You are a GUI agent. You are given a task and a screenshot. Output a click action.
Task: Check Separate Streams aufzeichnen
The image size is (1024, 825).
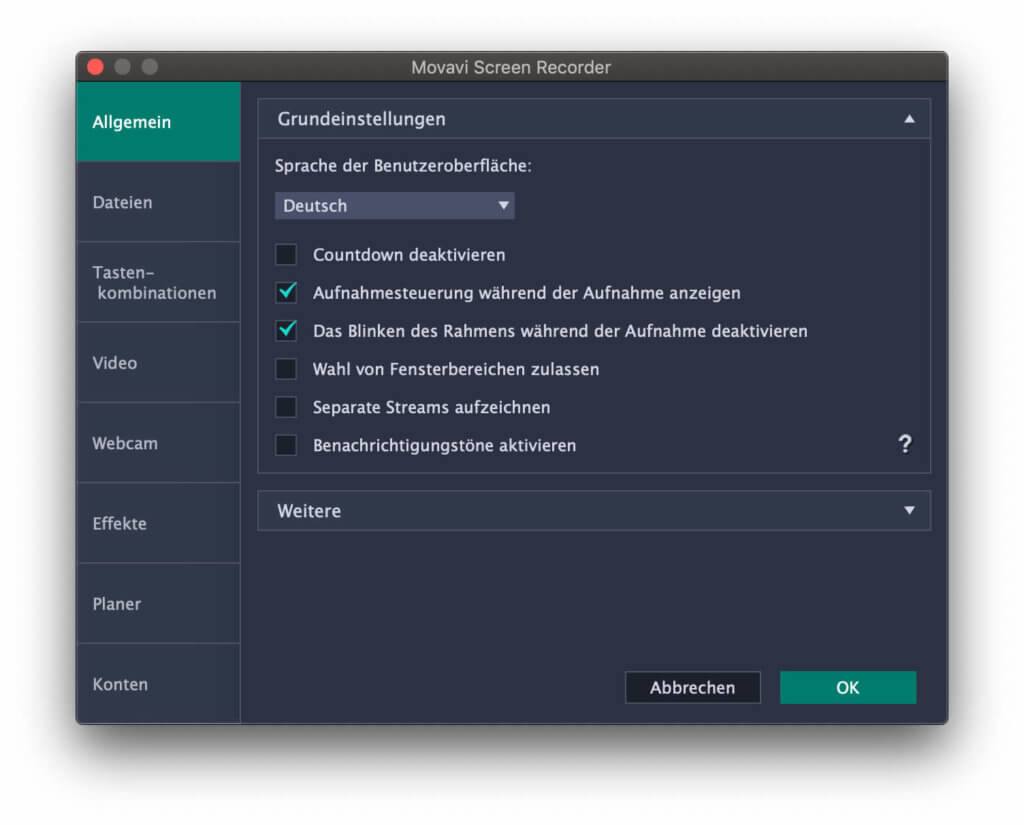point(286,407)
